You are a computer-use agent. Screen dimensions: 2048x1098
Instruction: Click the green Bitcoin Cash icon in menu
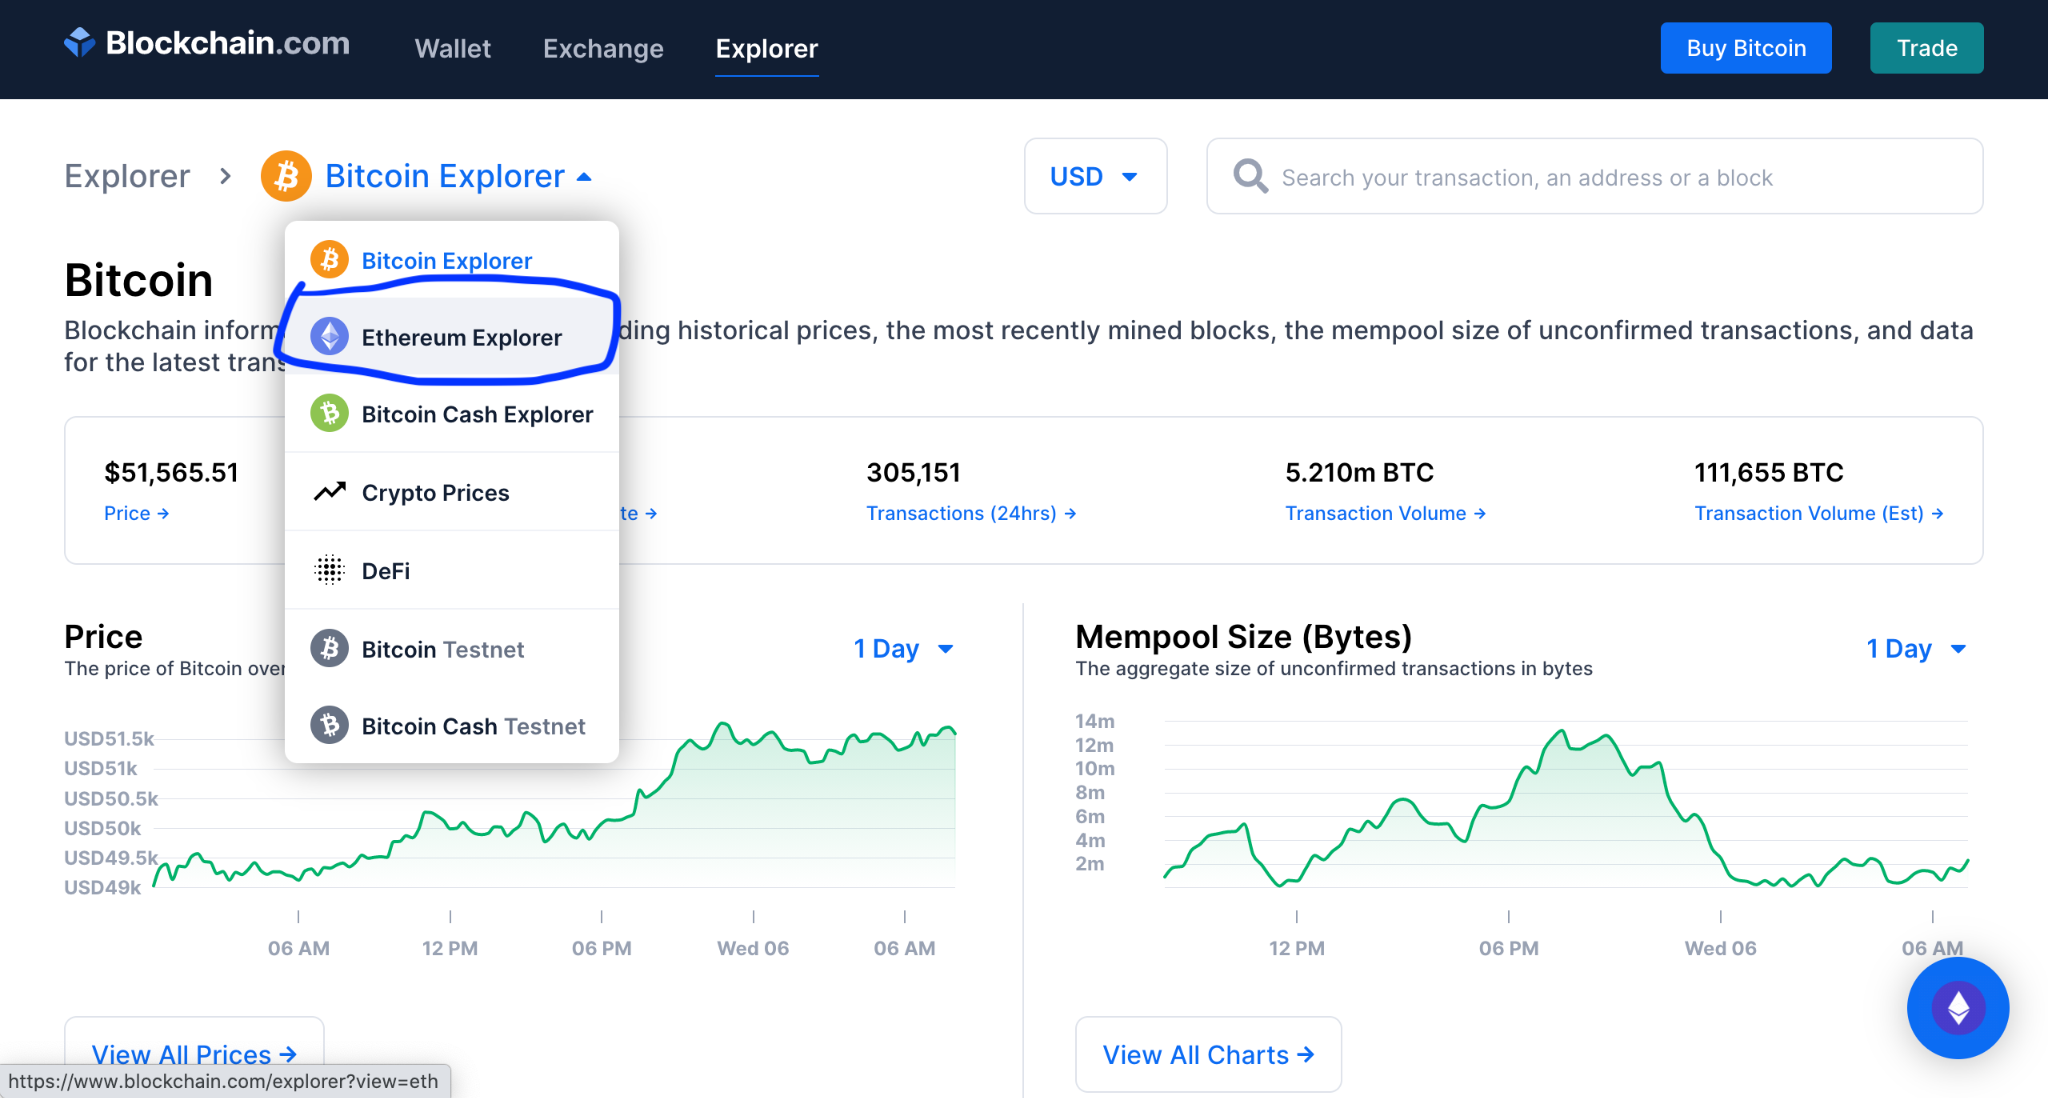coord(329,413)
